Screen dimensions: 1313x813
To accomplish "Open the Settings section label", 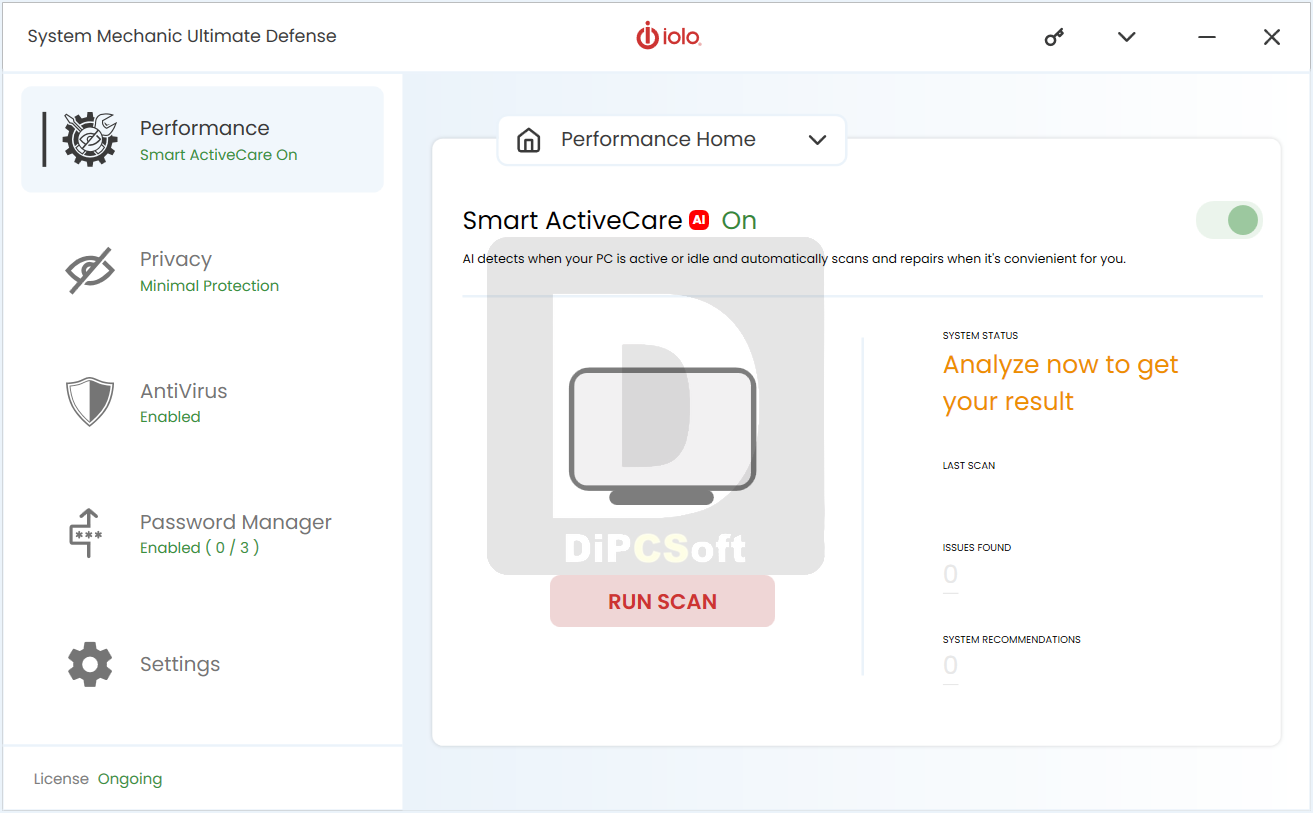I will click(180, 664).
